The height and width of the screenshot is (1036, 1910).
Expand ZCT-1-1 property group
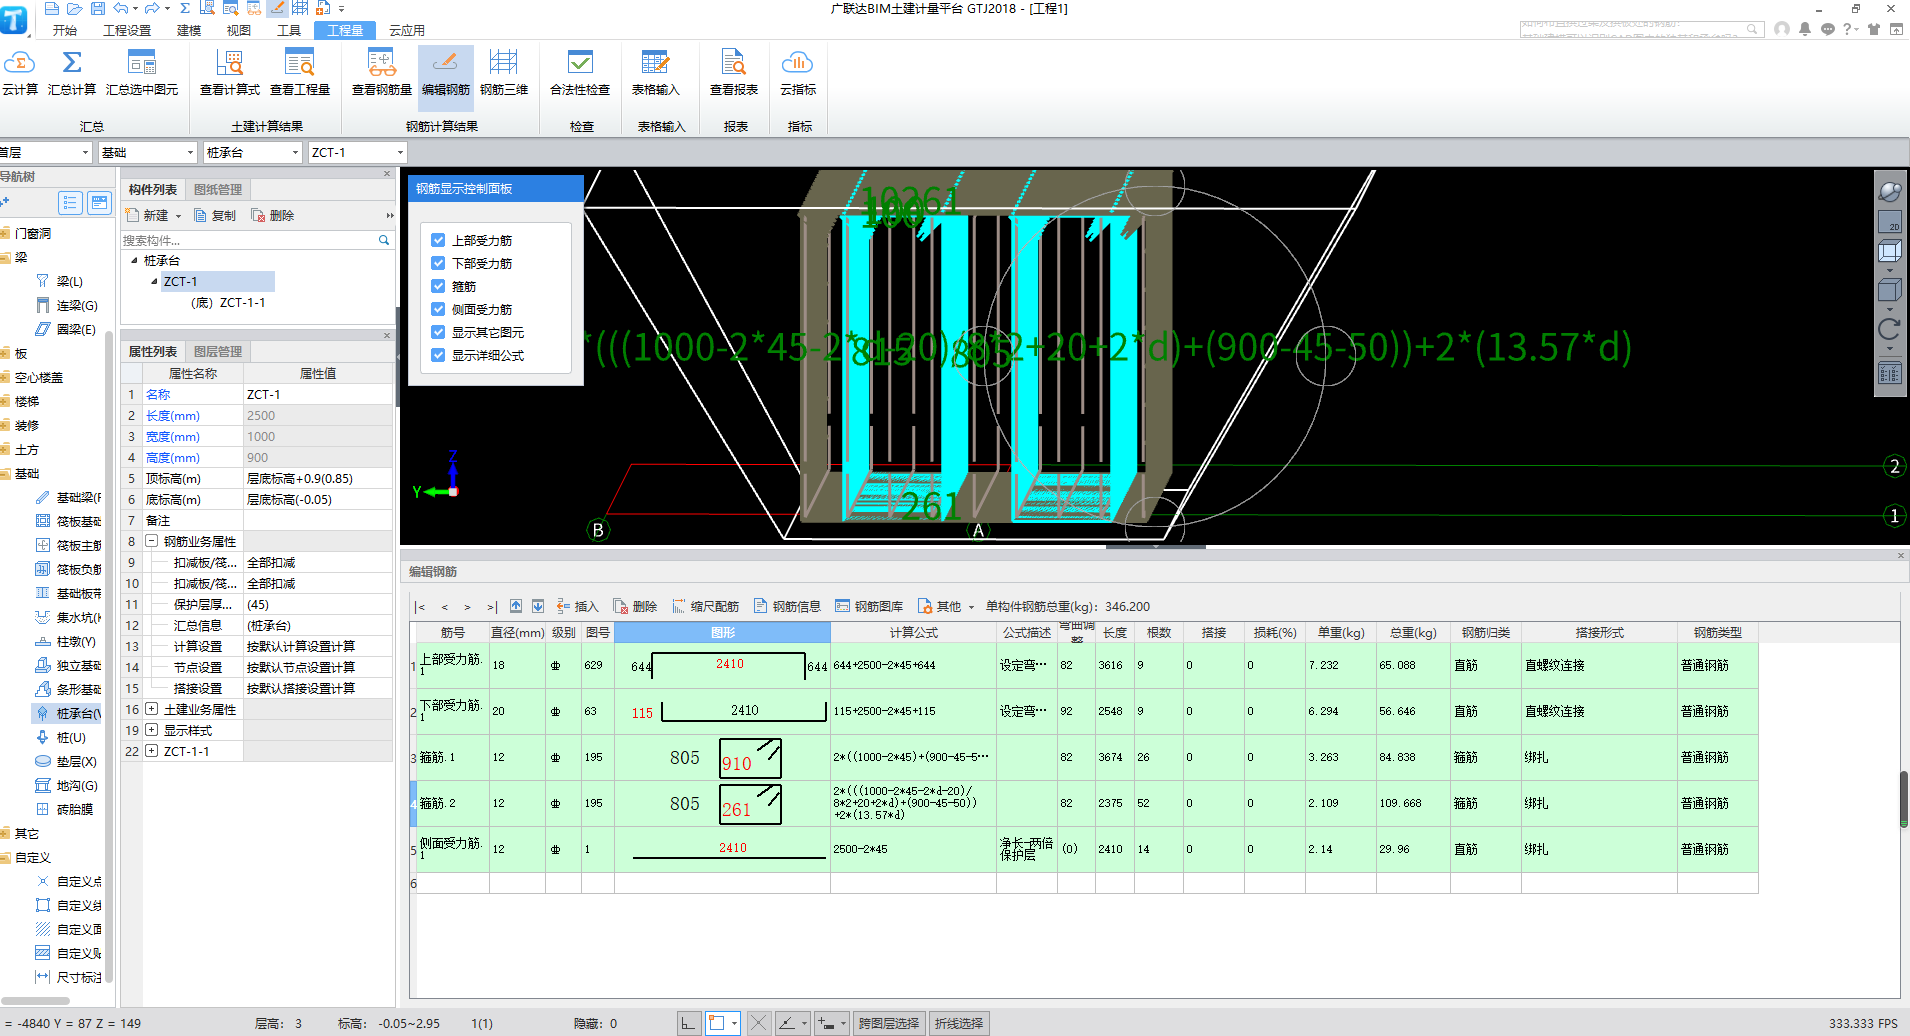(152, 751)
